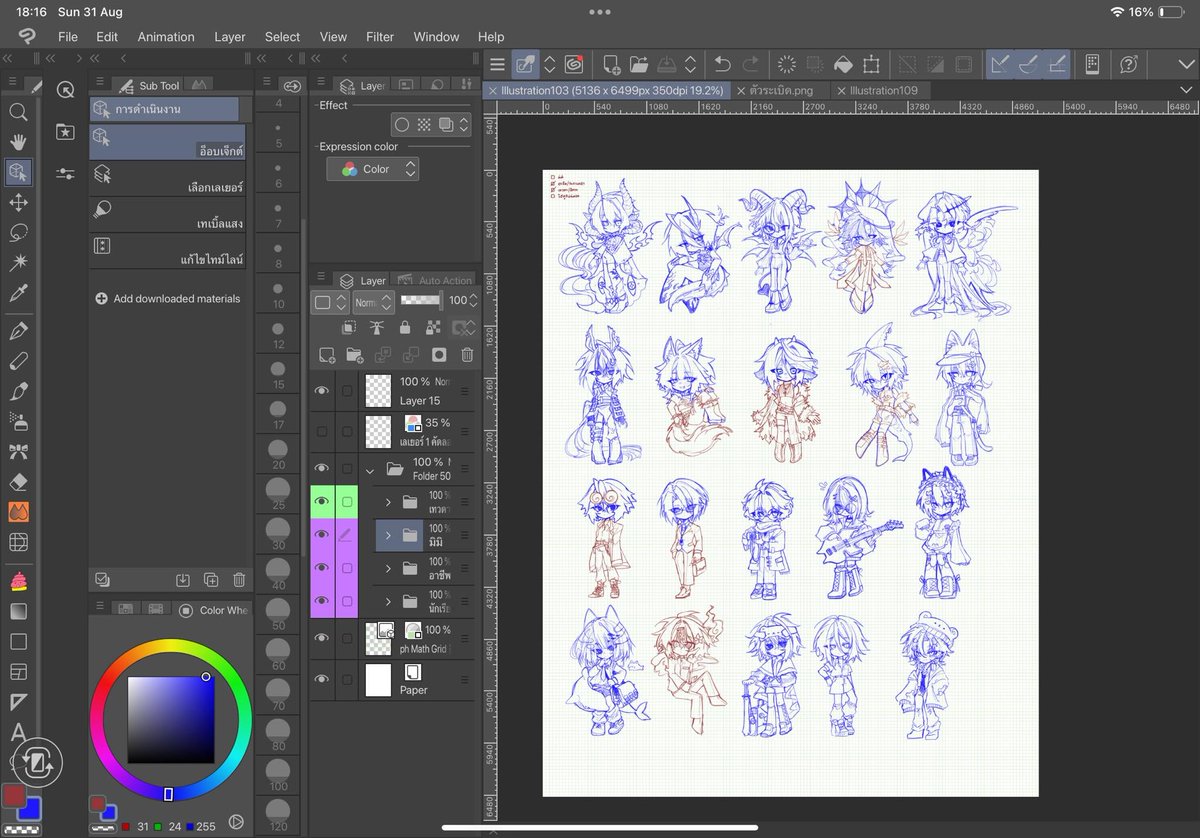
Task: Click the Undo arrow in command bar
Action: 722,64
